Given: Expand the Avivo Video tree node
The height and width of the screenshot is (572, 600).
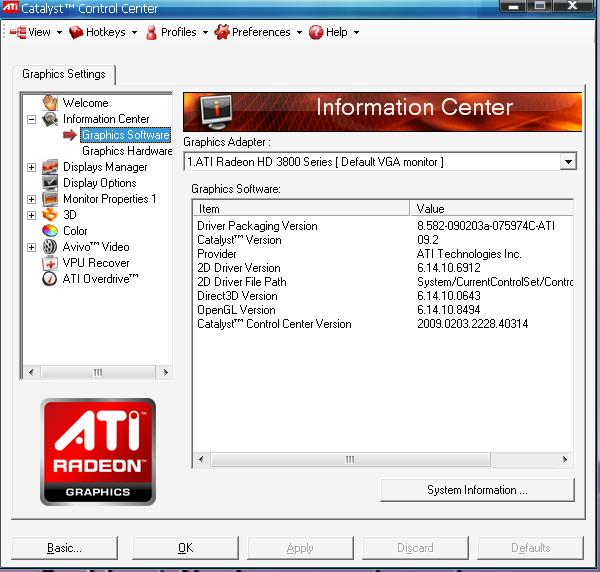Looking at the screenshot, I should click(32, 247).
